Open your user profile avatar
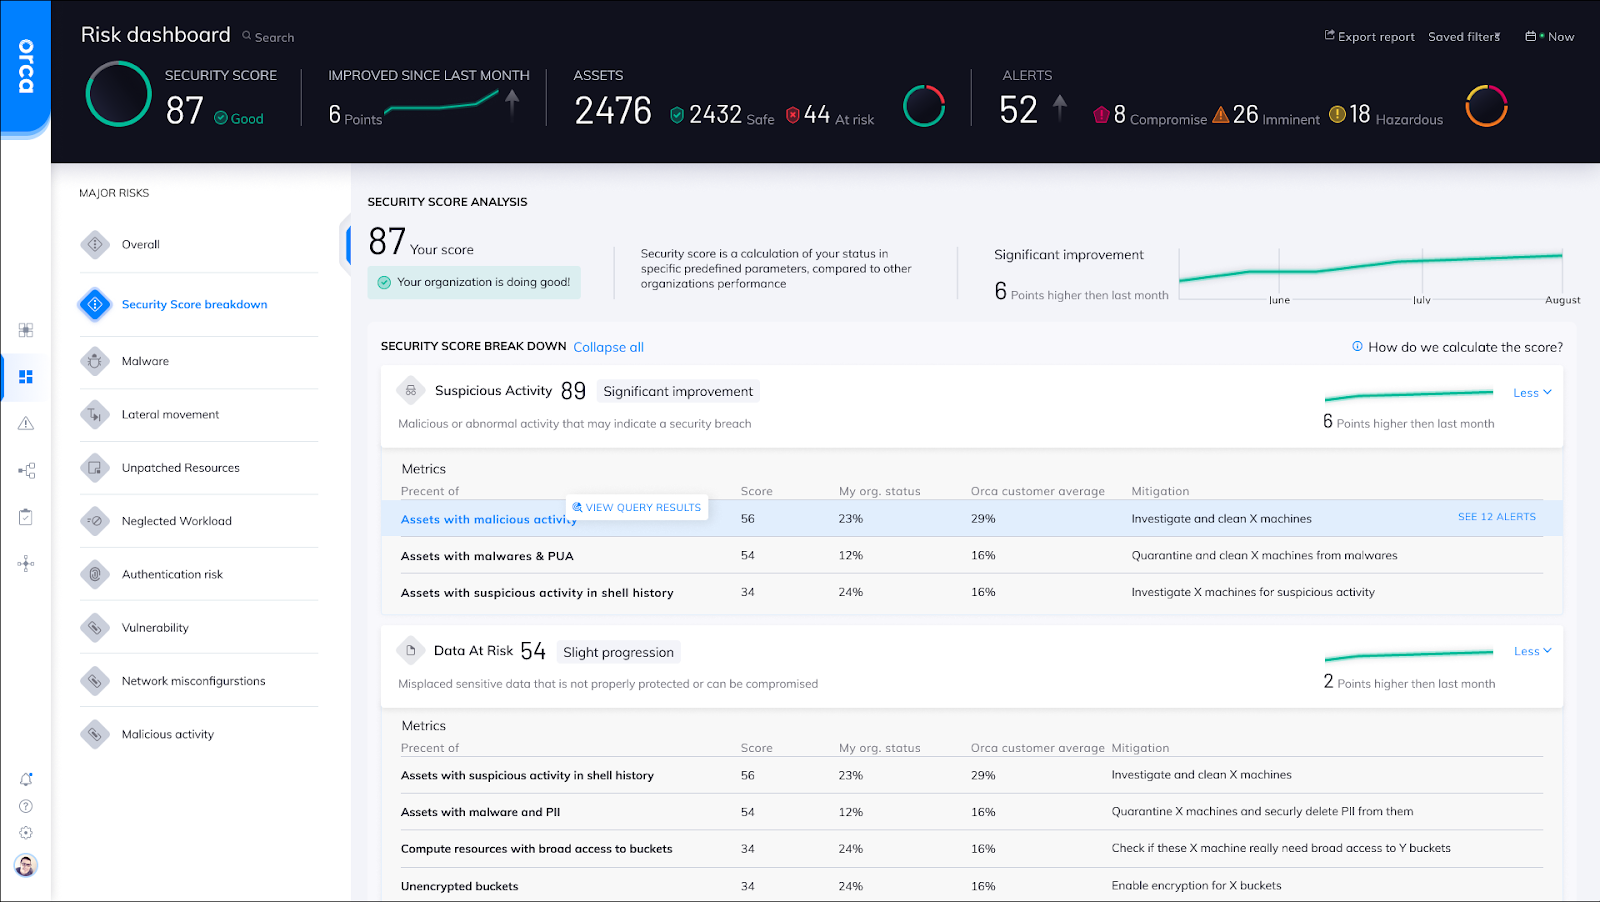1600x902 pixels. tap(25, 864)
